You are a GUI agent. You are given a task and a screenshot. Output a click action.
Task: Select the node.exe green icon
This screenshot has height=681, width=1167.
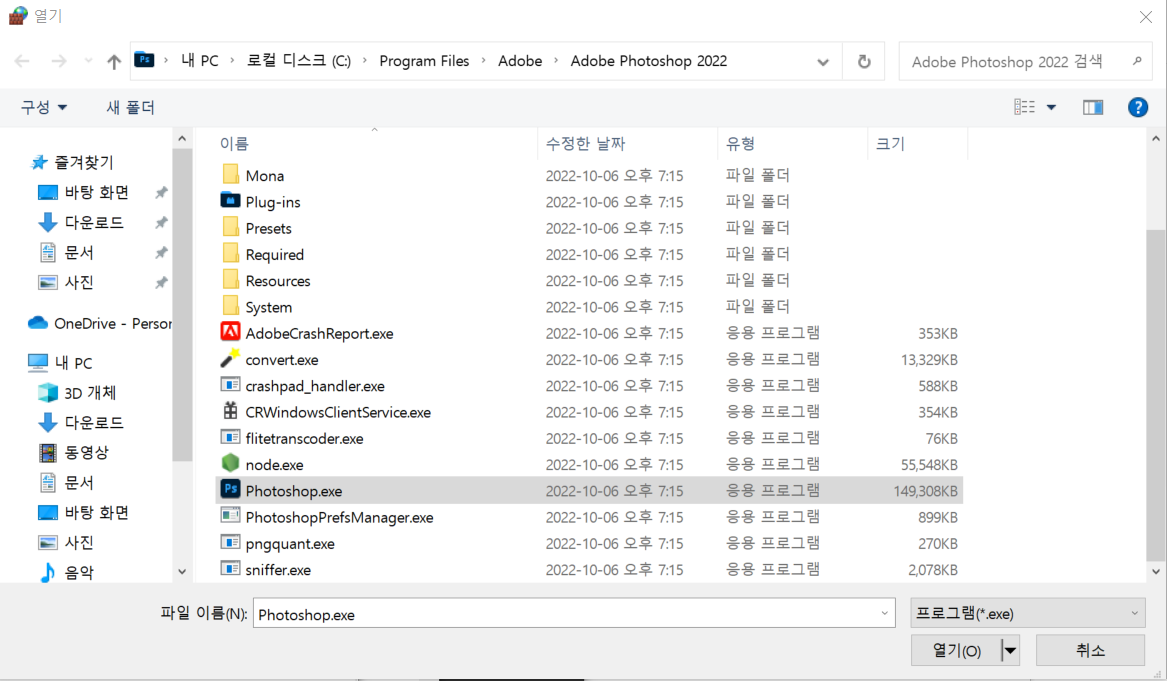tap(231, 464)
